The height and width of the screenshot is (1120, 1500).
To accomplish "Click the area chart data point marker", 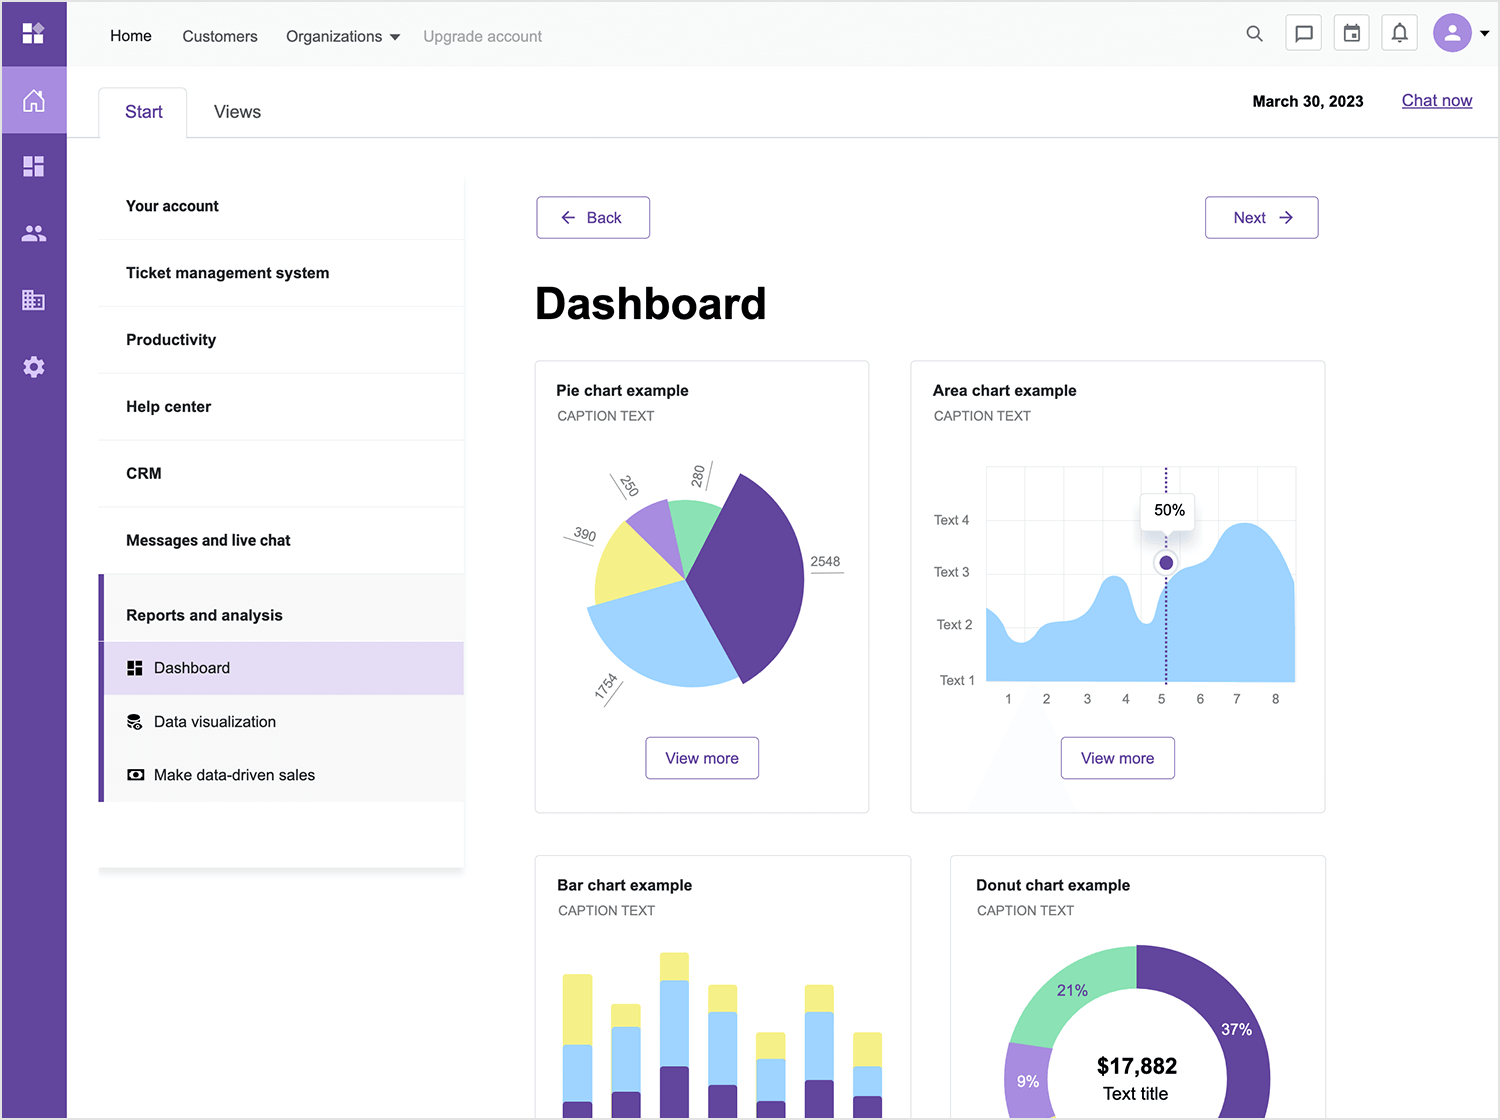I will tap(1166, 563).
